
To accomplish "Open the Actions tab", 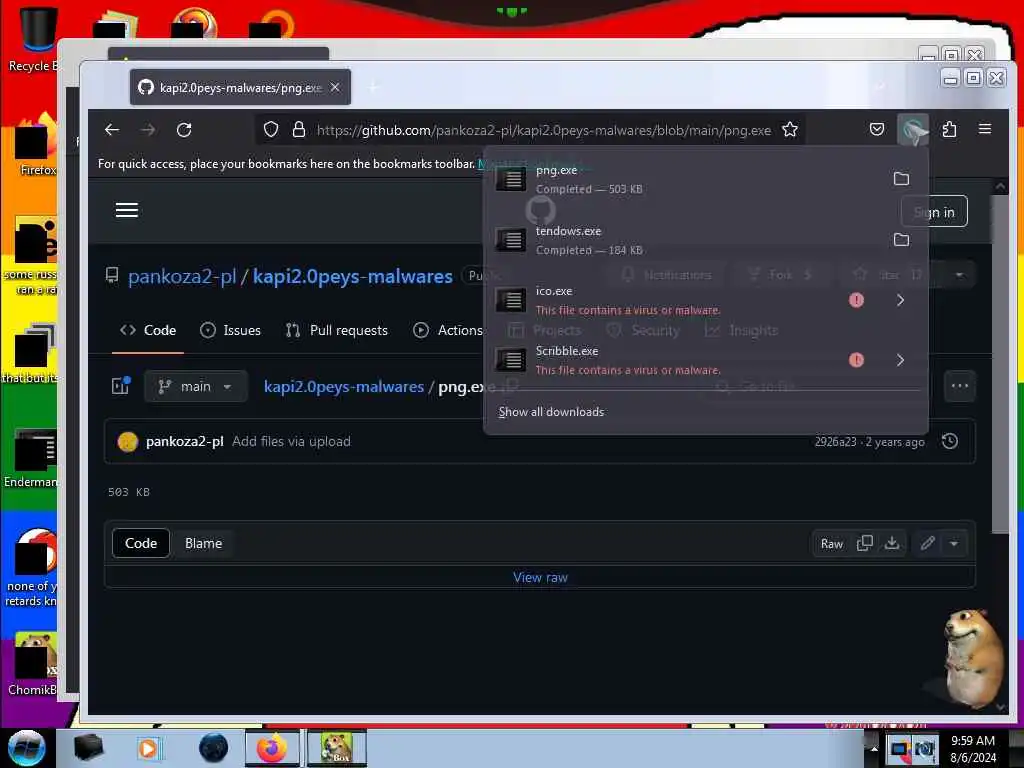I will click(x=449, y=330).
